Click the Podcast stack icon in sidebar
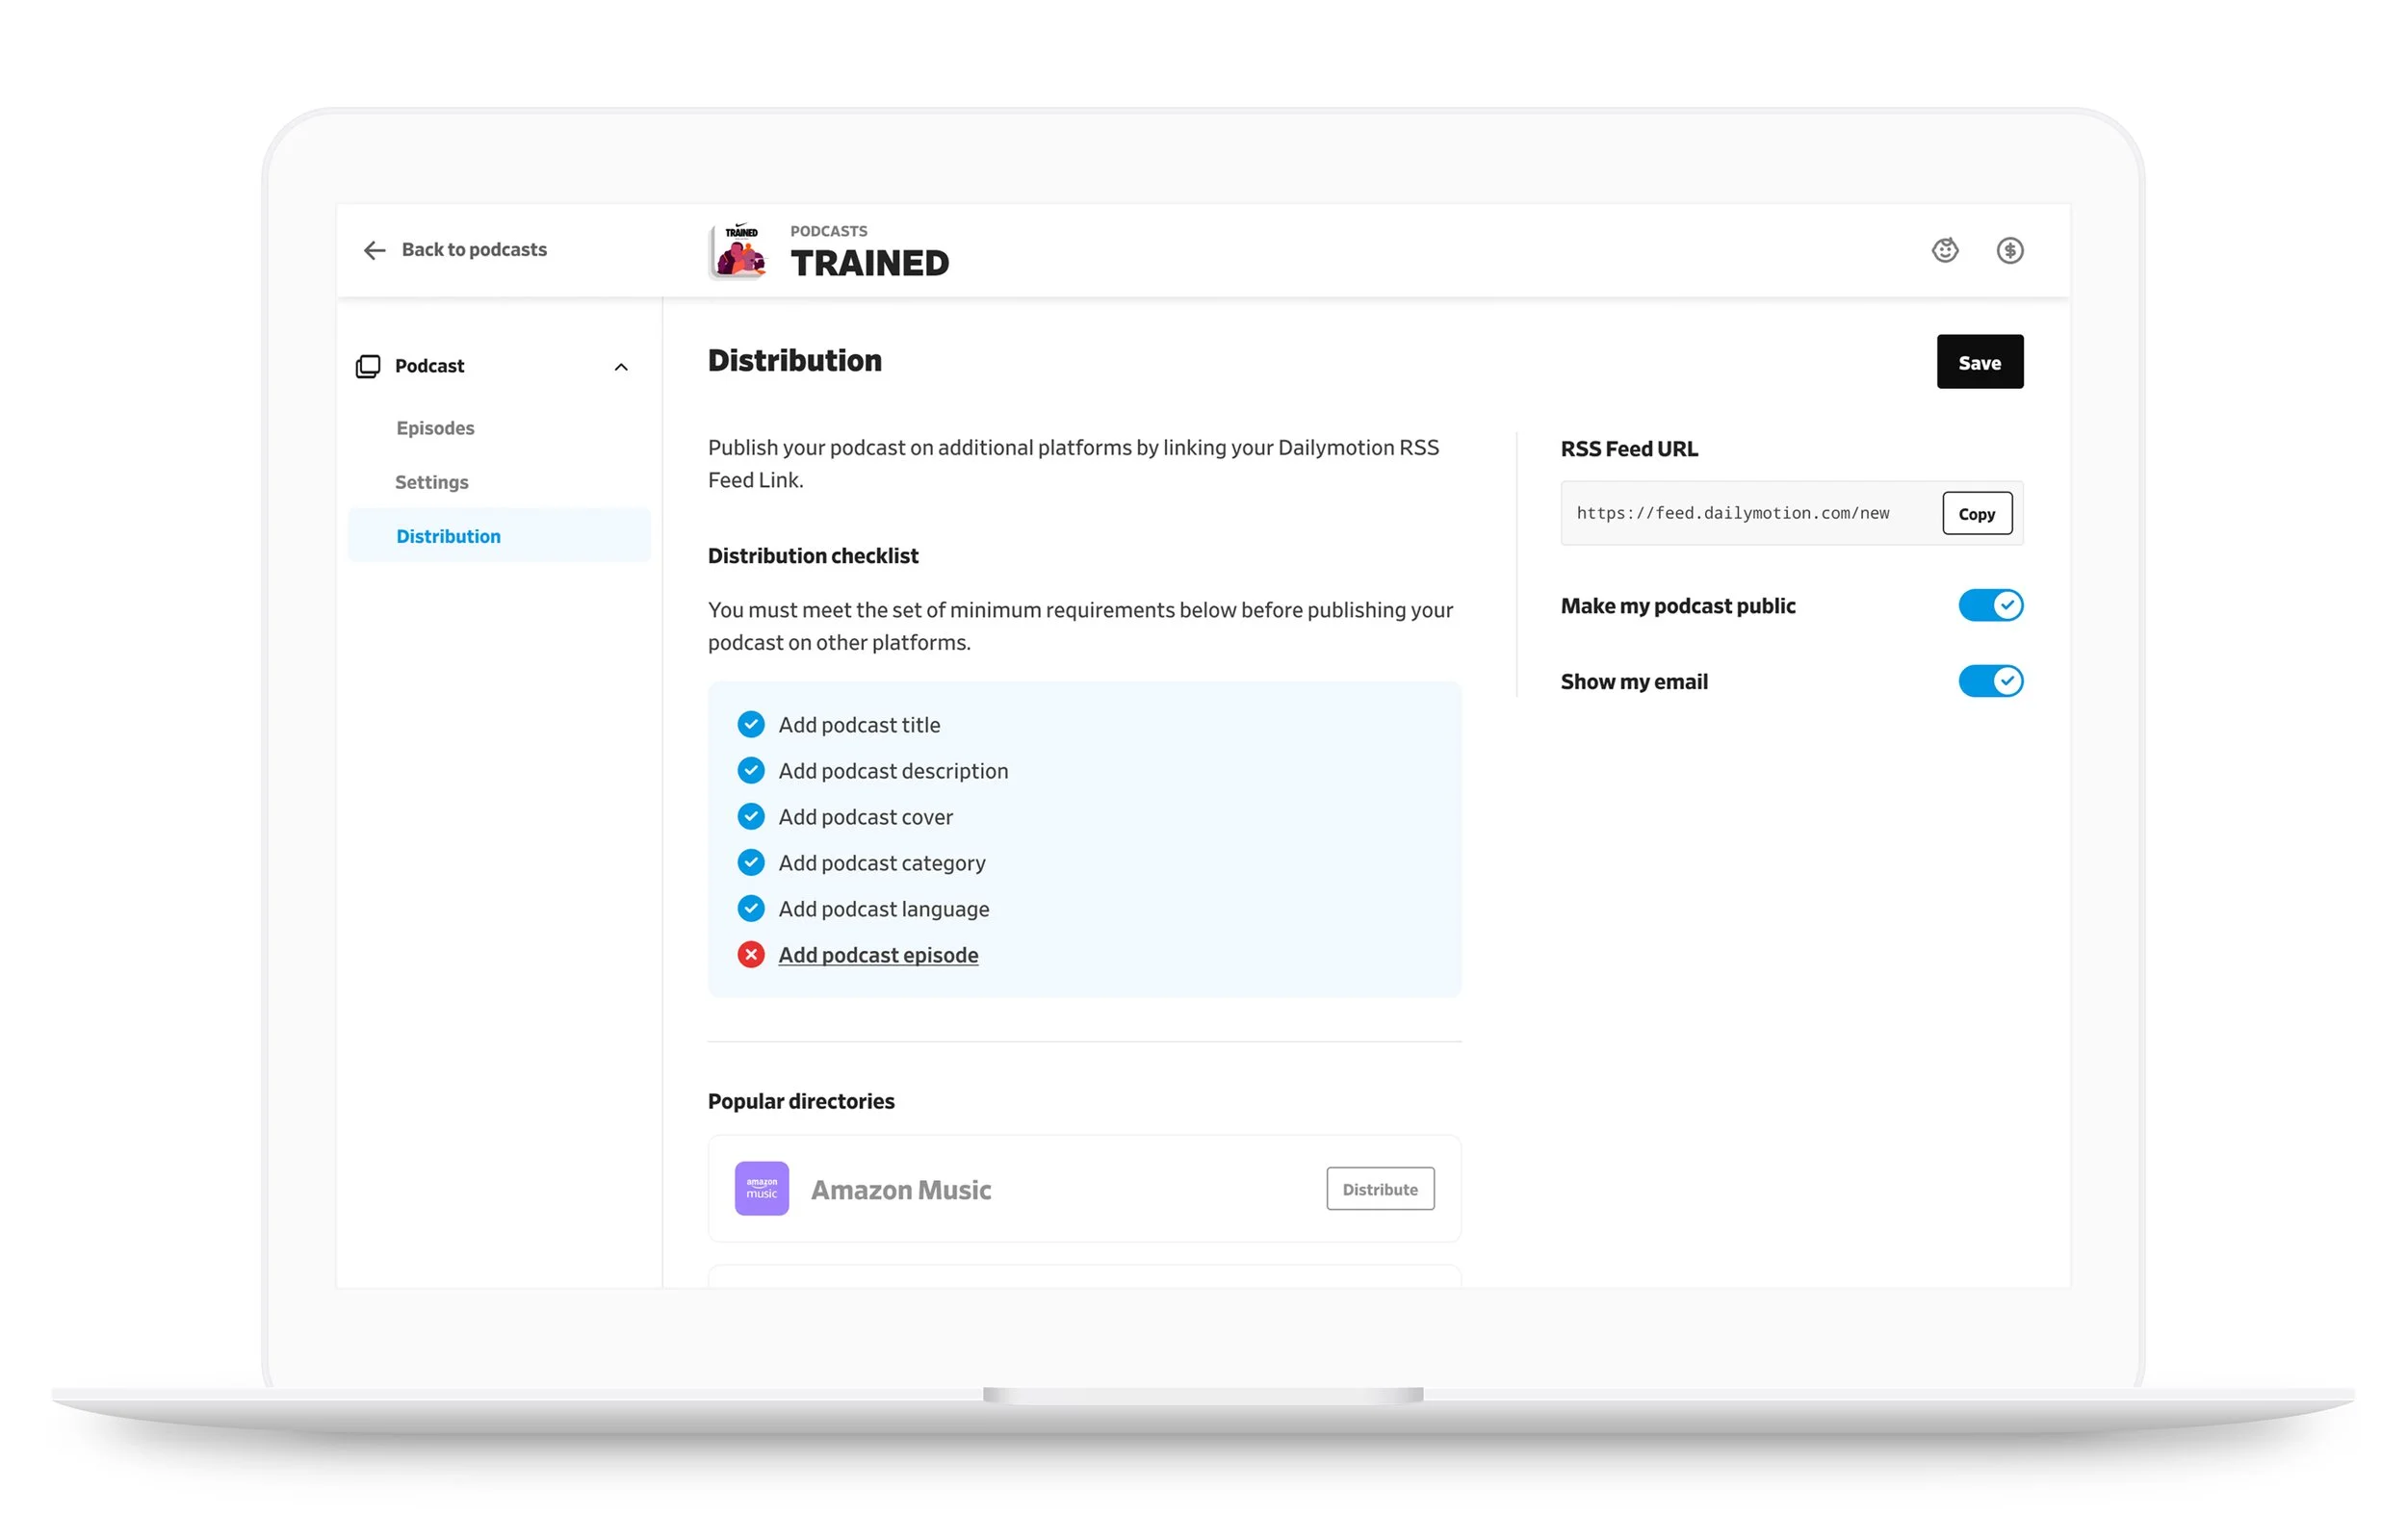Screen dimensions: 2407x1540 (368, 366)
